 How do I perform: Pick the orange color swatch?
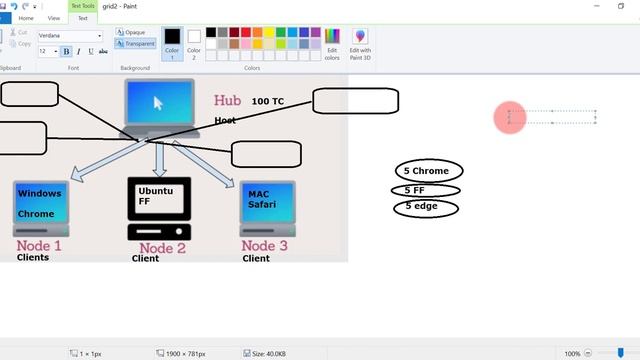coord(258,32)
